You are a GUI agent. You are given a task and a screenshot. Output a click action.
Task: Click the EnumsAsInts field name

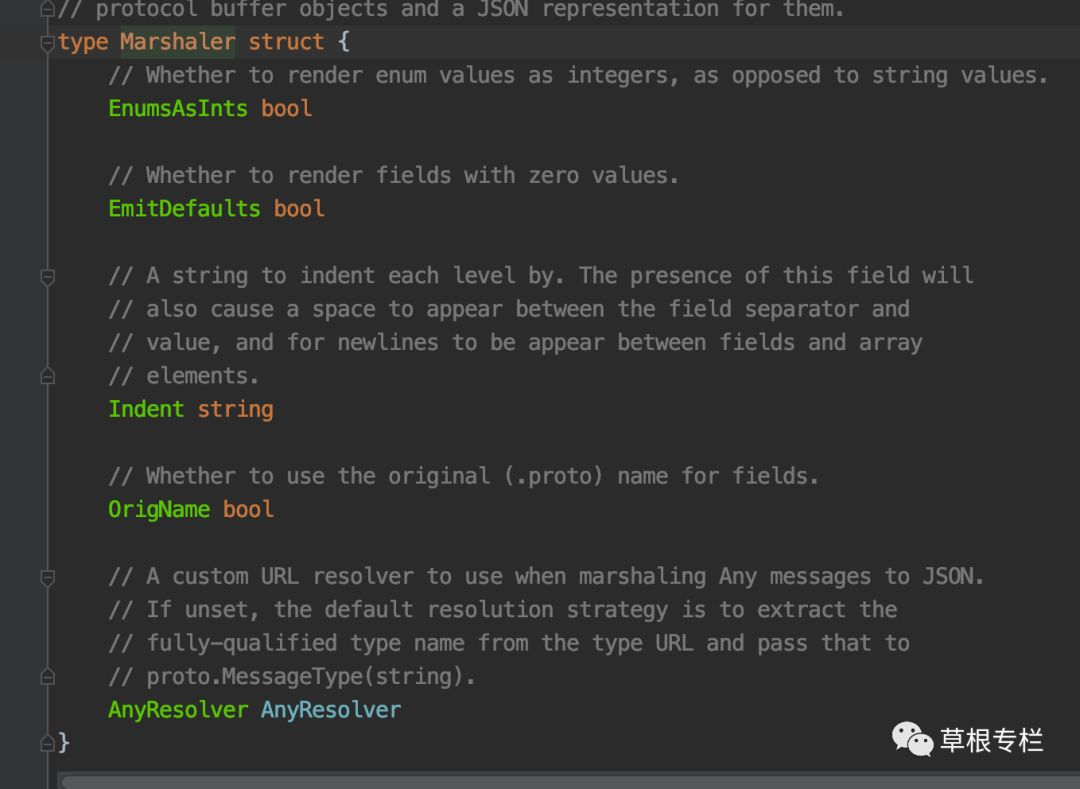point(178,109)
